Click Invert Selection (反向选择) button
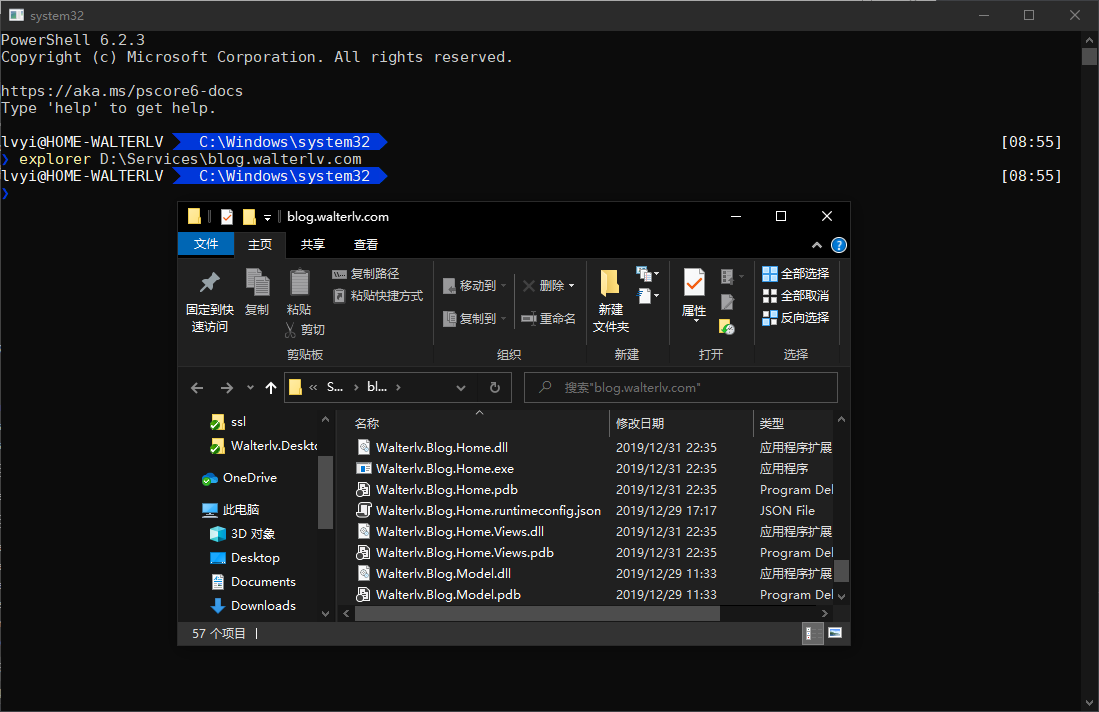The width and height of the screenshot is (1099, 712). tap(796, 318)
